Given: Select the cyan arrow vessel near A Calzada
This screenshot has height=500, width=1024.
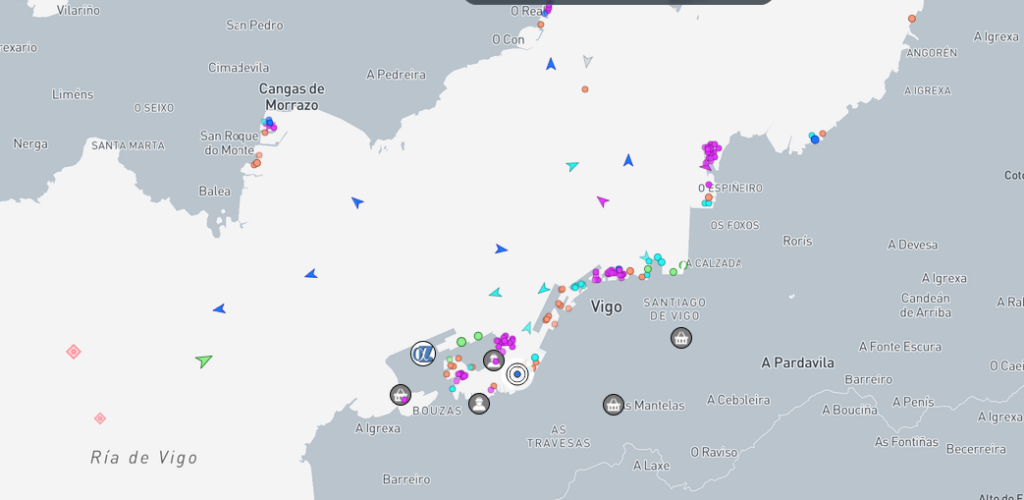Looking at the screenshot, I should pyautogui.click(x=646, y=256).
